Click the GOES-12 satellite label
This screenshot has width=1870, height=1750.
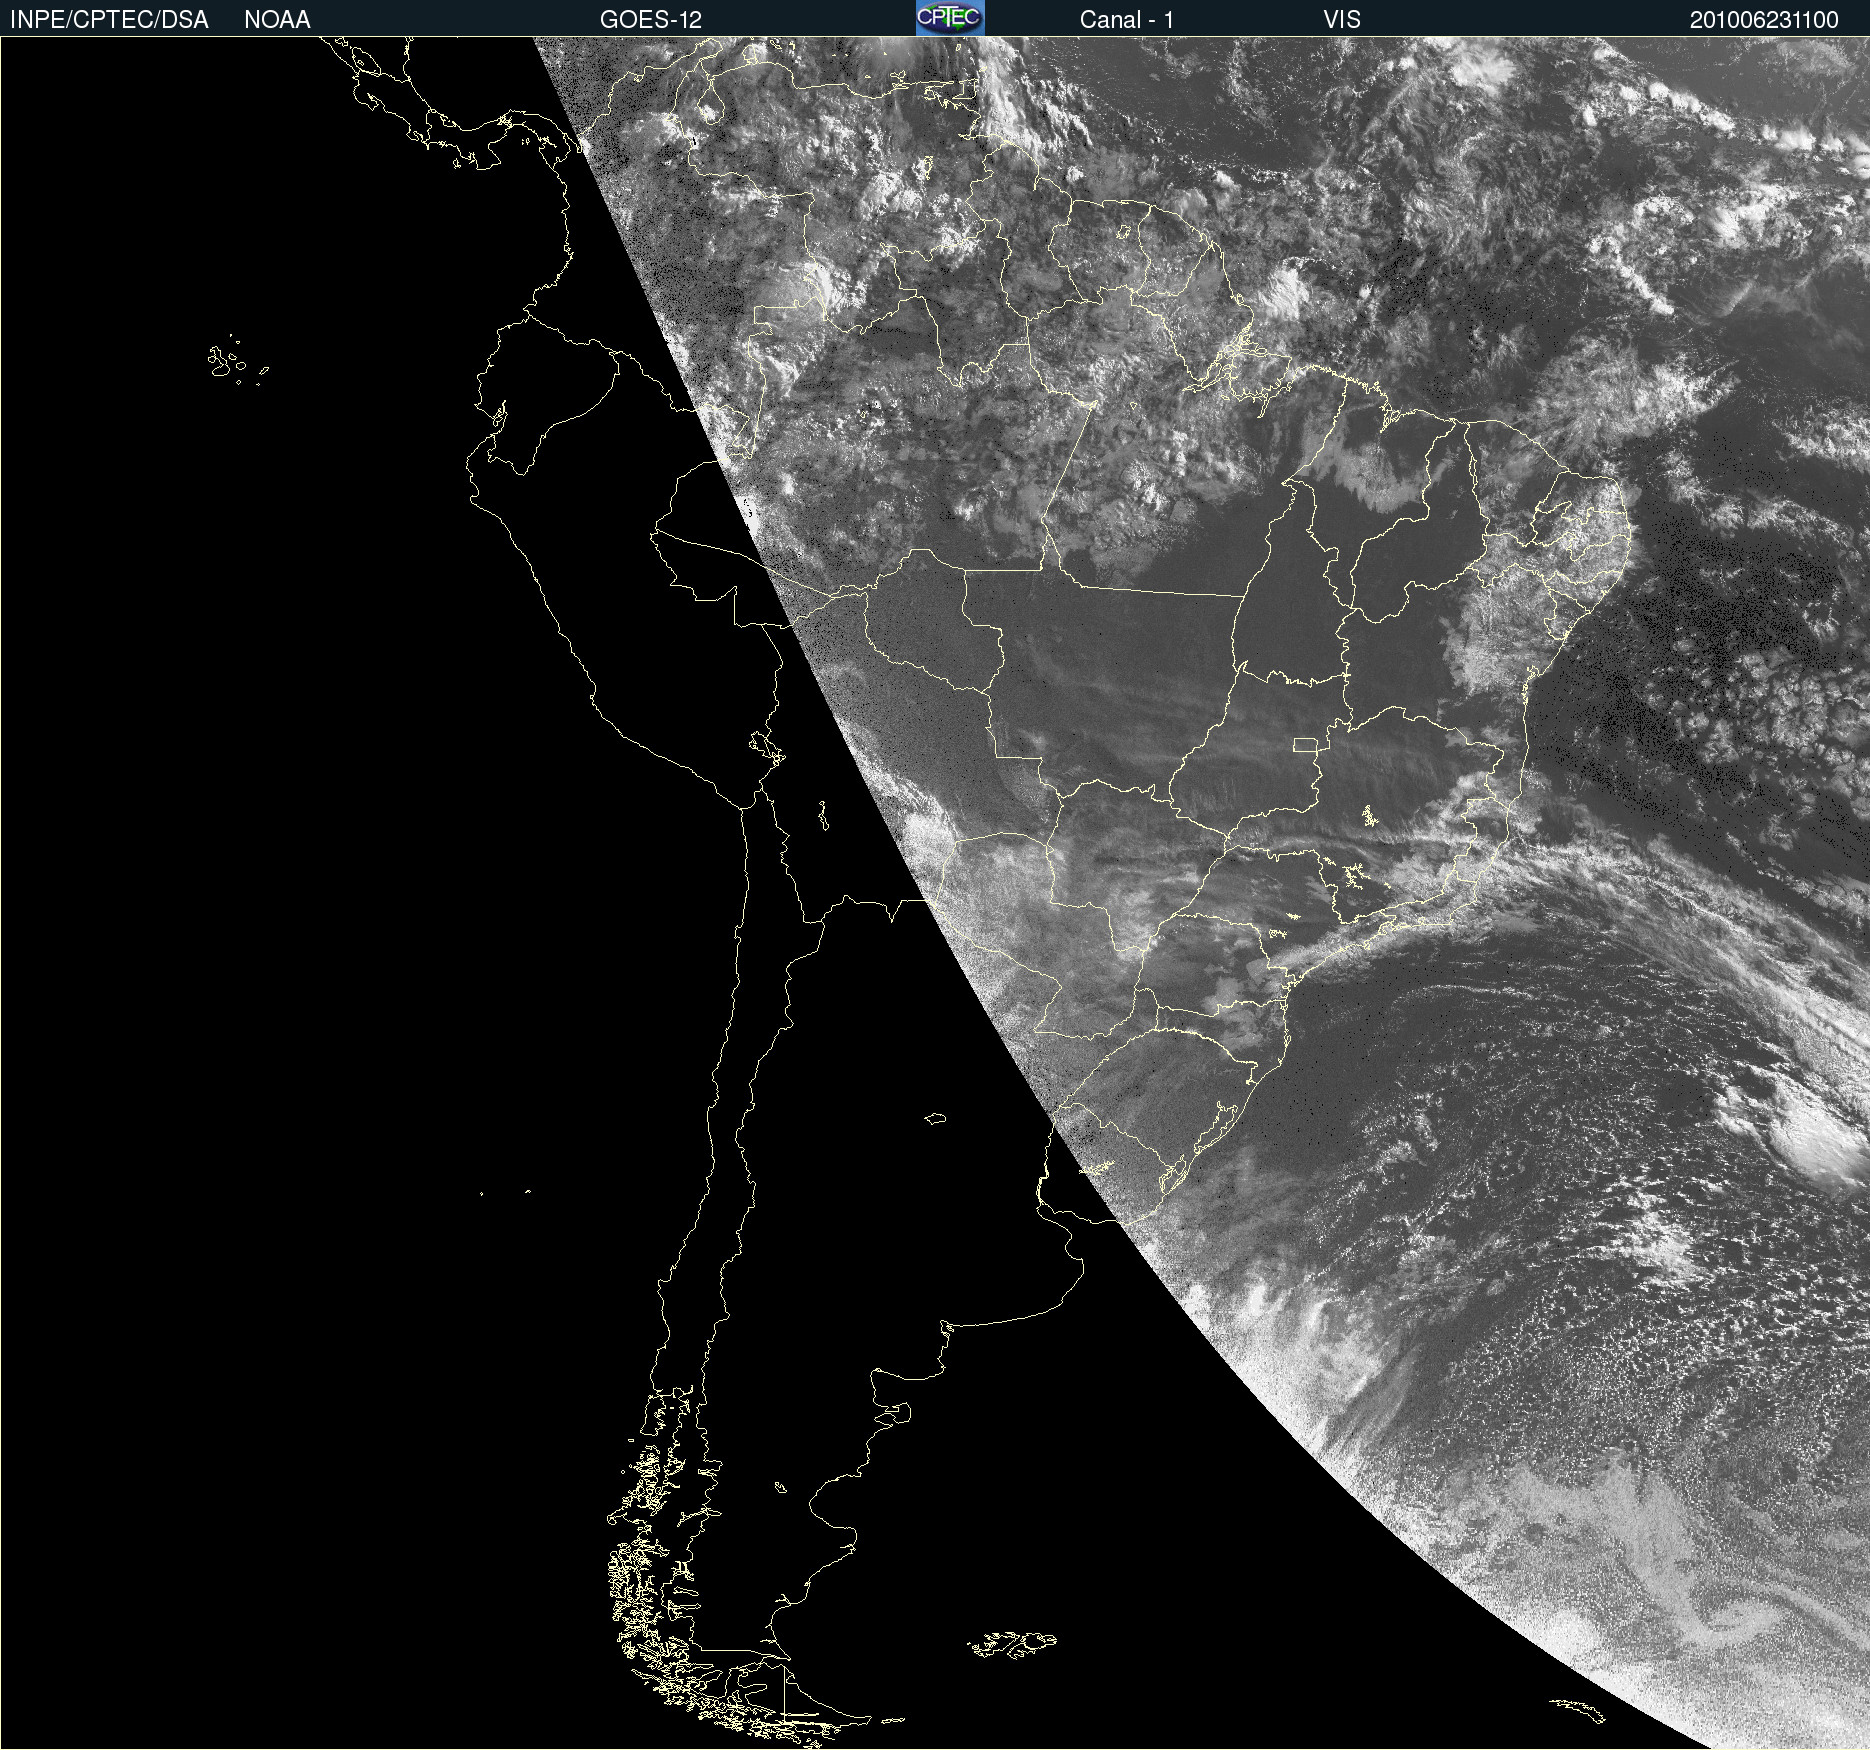pos(651,20)
